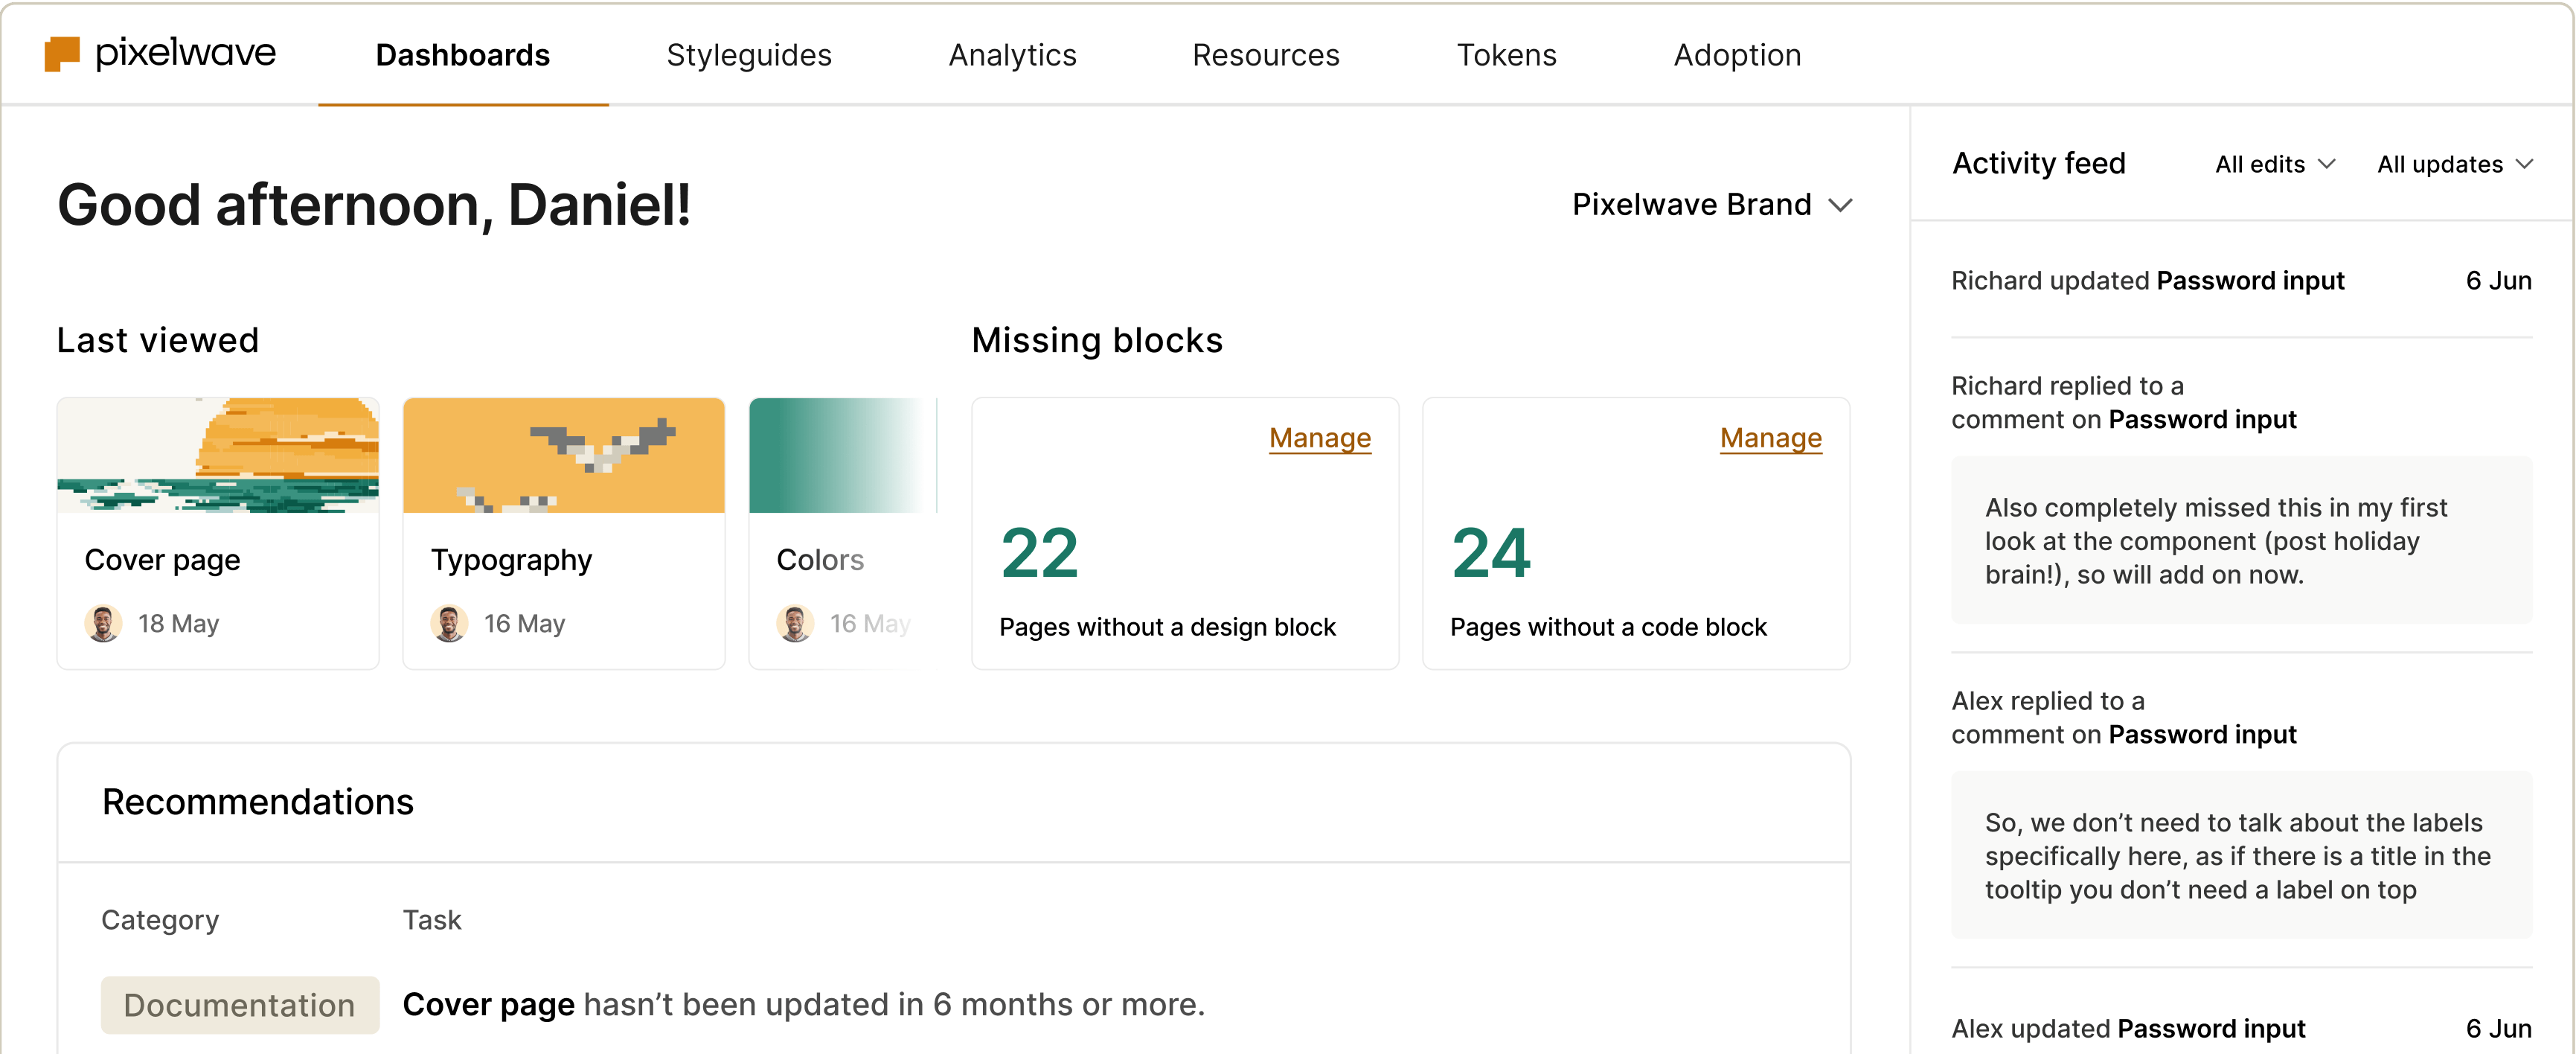The height and width of the screenshot is (1054, 2576).
Task: Open the All updates filter dropdown
Action: (2454, 164)
